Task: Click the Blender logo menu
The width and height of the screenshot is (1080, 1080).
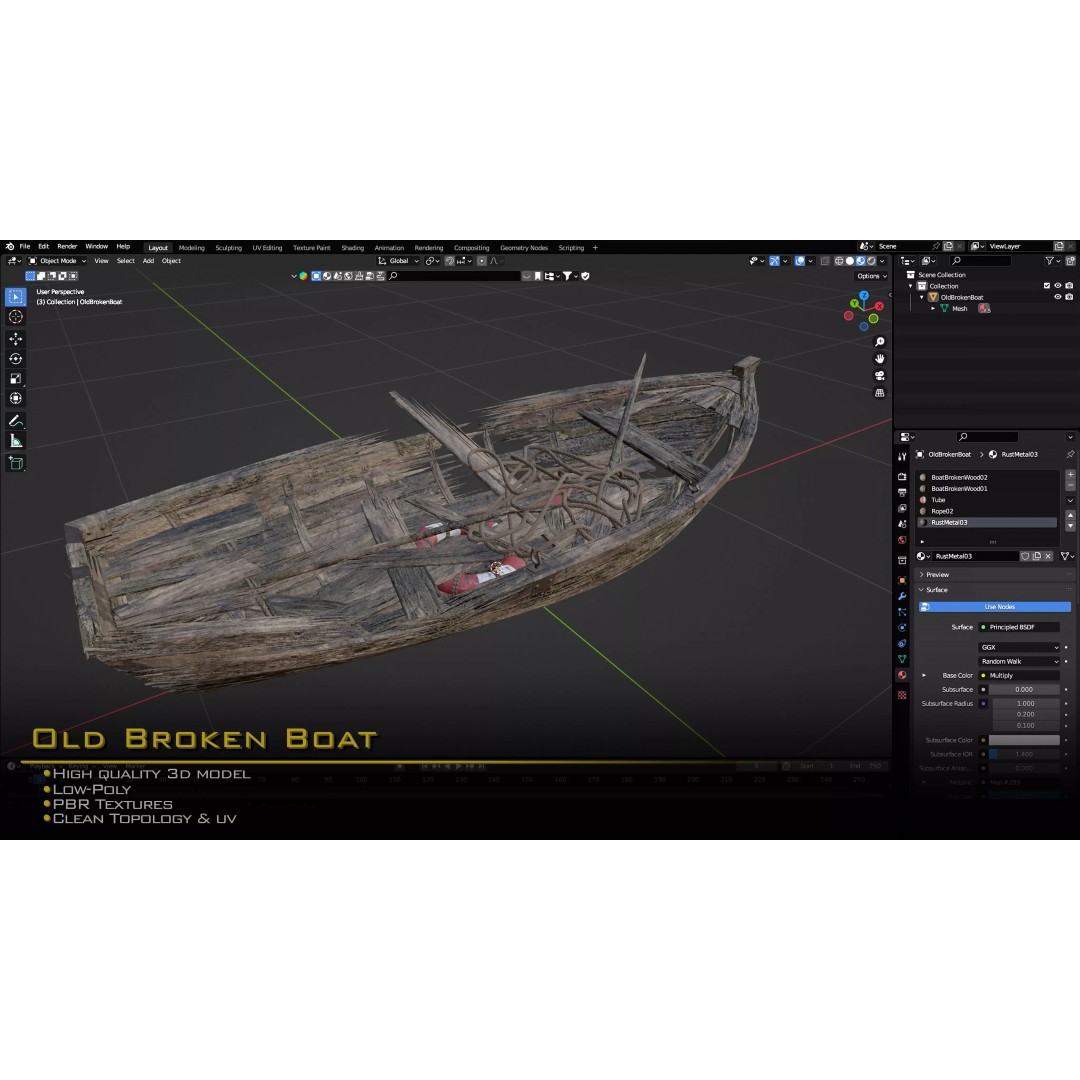Action: pyautogui.click(x=10, y=247)
